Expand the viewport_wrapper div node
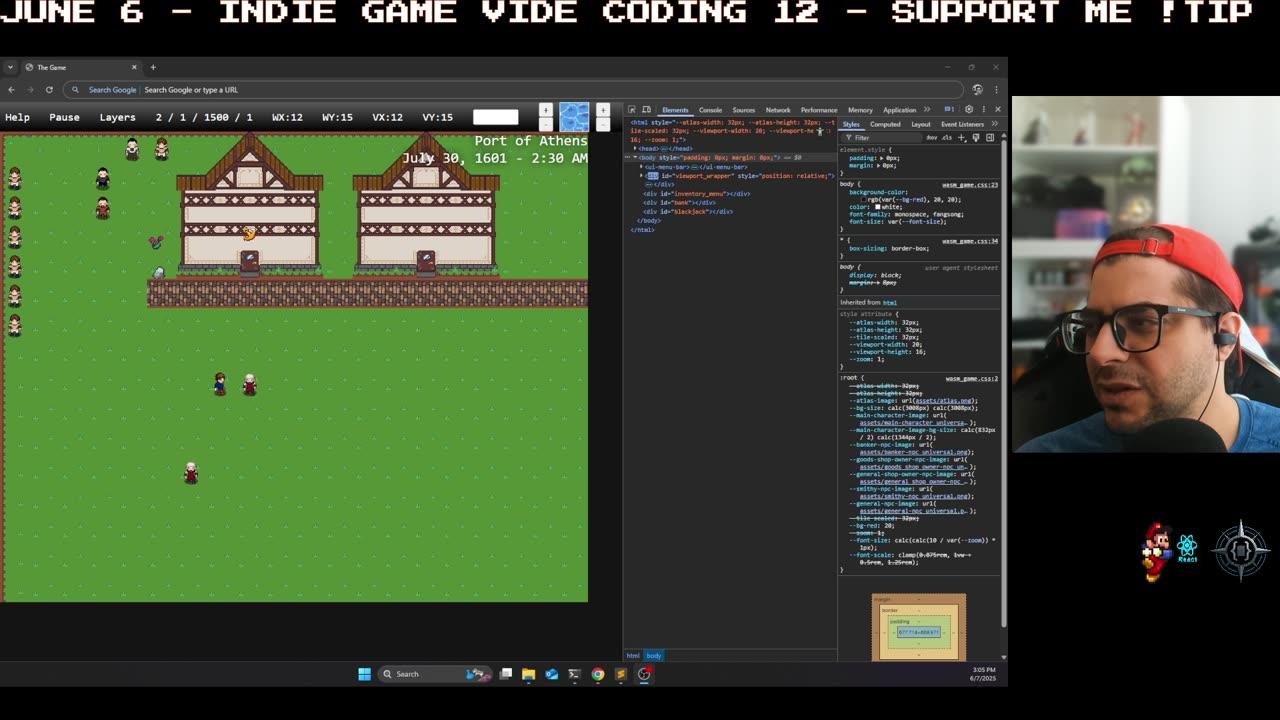 click(641, 176)
